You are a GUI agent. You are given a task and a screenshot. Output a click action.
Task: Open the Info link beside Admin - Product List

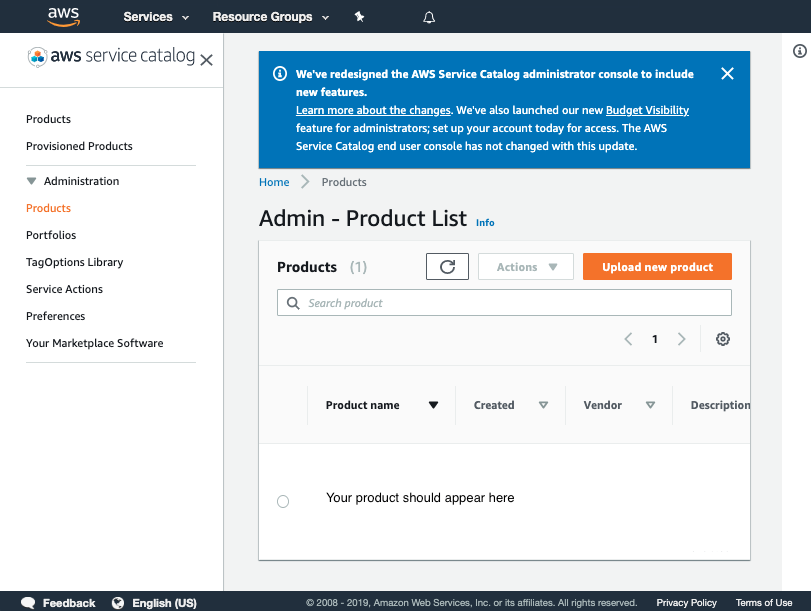(485, 222)
